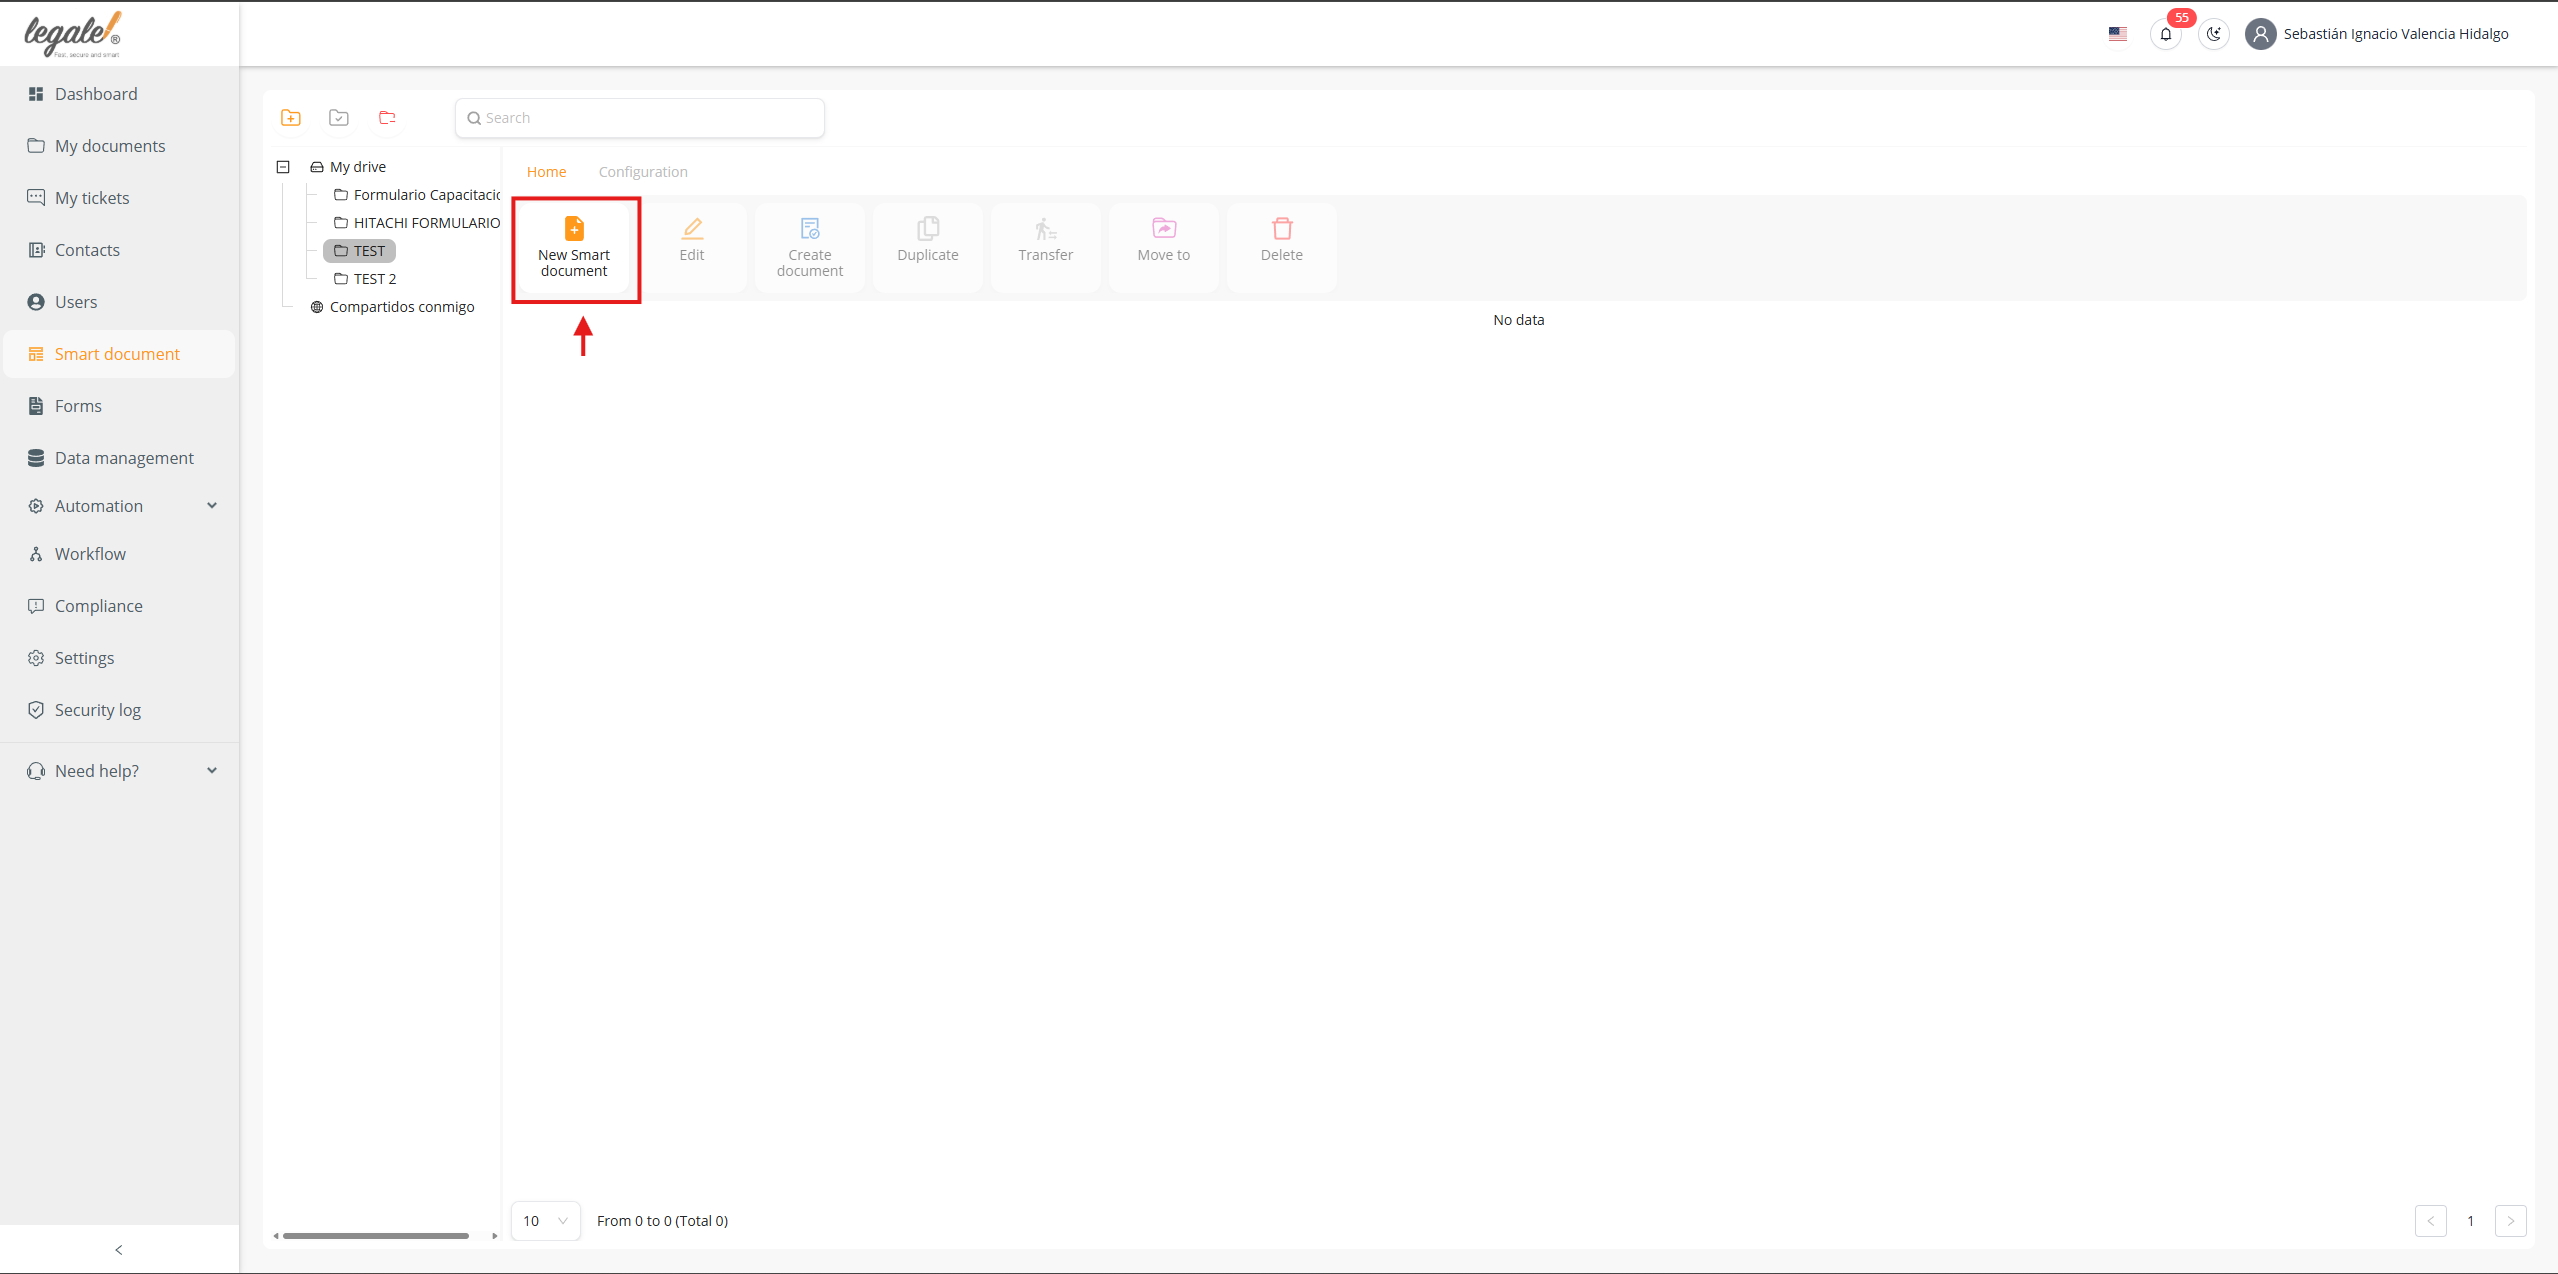Click the folder tree horizontal scrollbar
2558x1274 pixels.
(375, 1236)
